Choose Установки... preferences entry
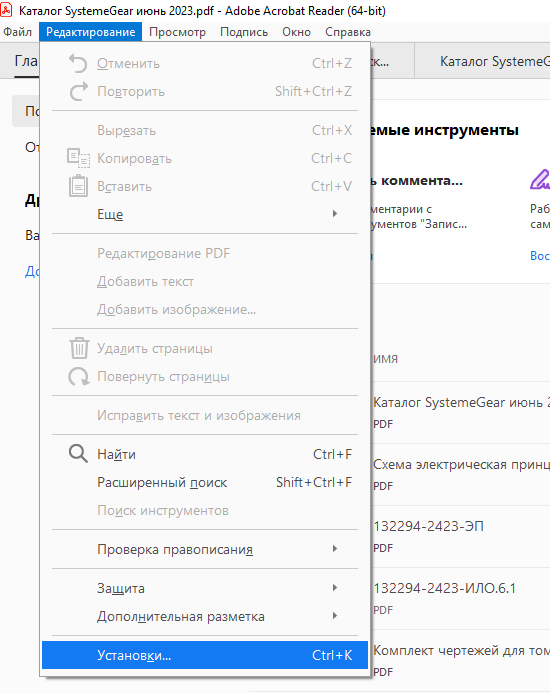 click(x=205, y=655)
